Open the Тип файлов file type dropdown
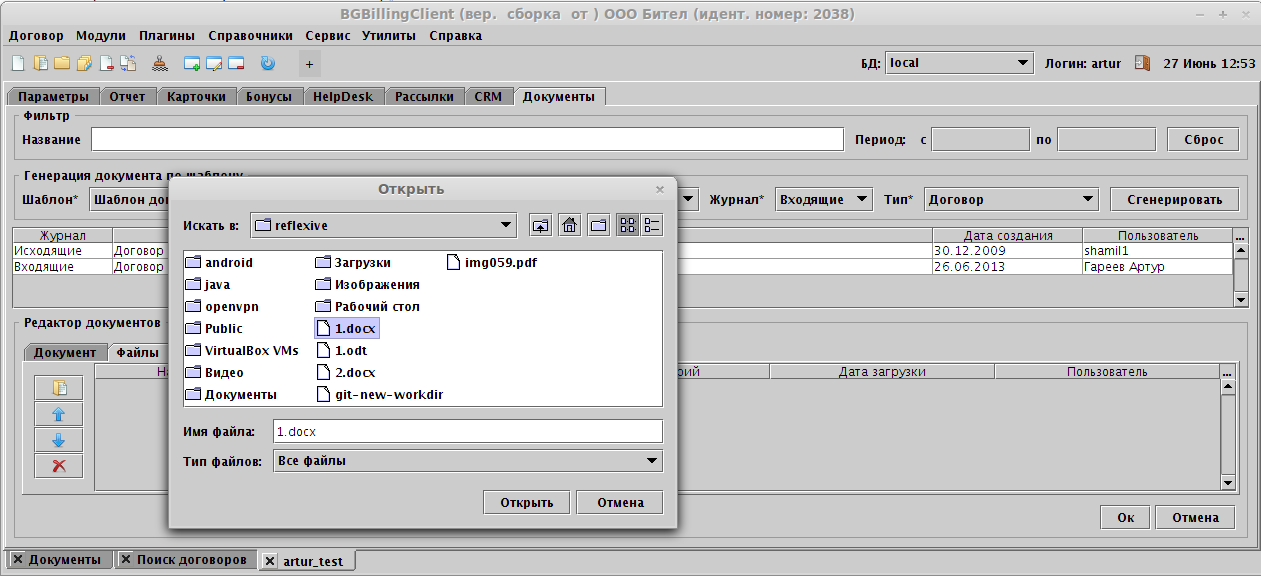This screenshot has width=1261, height=576. click(x=650, y=461)
